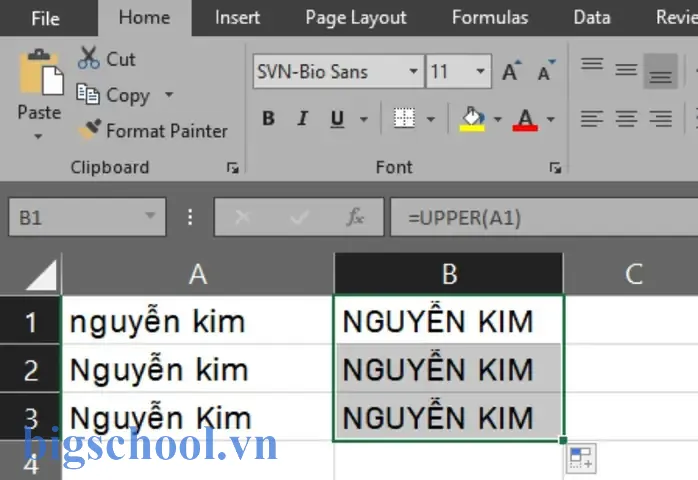The height and width of the screenshot is (480, 698).
Task: Open the font name dropdown
Action: click(x=414, y=71)
